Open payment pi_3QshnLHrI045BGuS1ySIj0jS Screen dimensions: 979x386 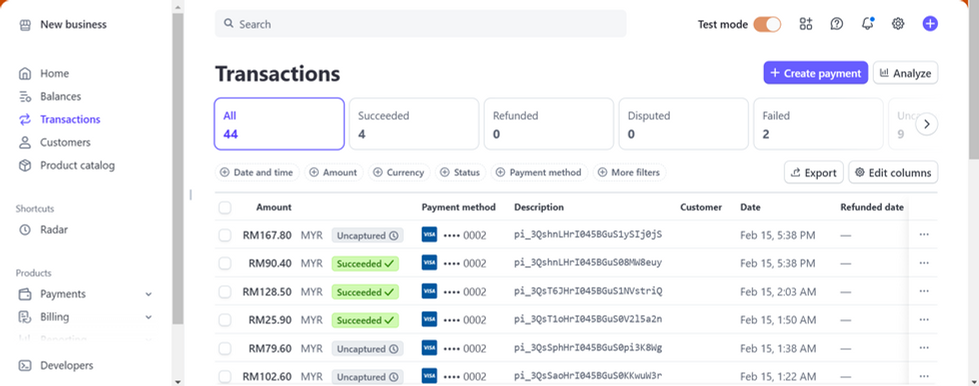coord(588,235)
